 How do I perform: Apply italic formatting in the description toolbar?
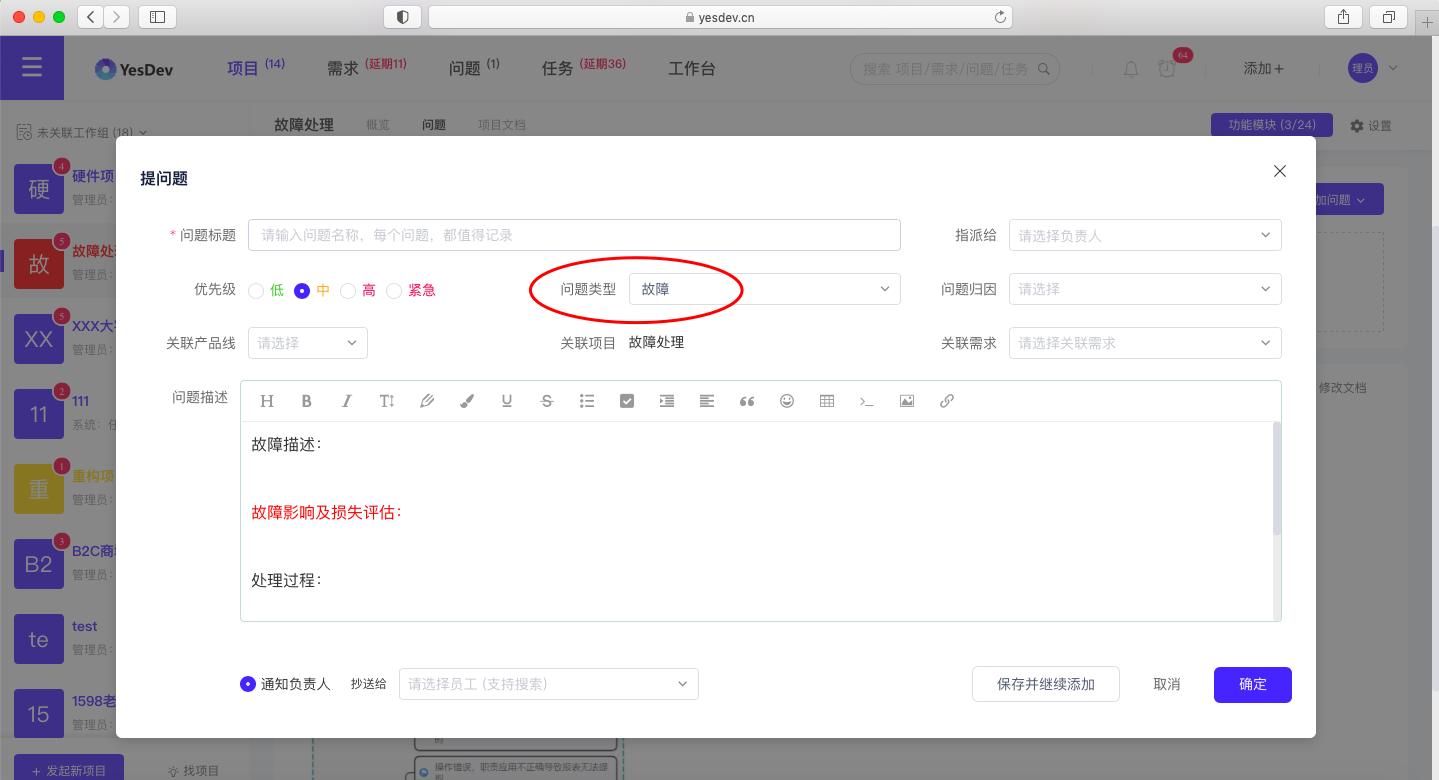pos(347,400)
